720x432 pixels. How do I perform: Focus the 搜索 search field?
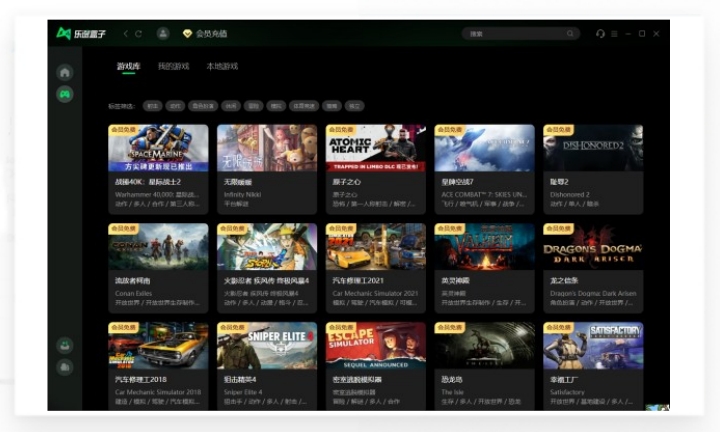521,34
